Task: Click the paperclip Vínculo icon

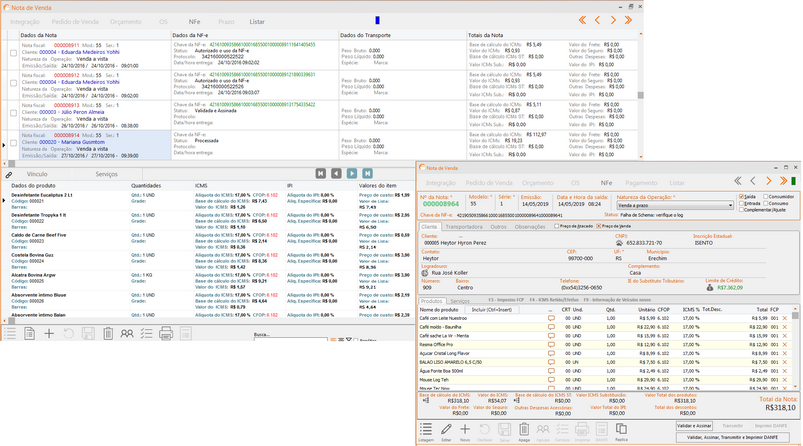Action: pyautogui.click(x=9, y=175)
